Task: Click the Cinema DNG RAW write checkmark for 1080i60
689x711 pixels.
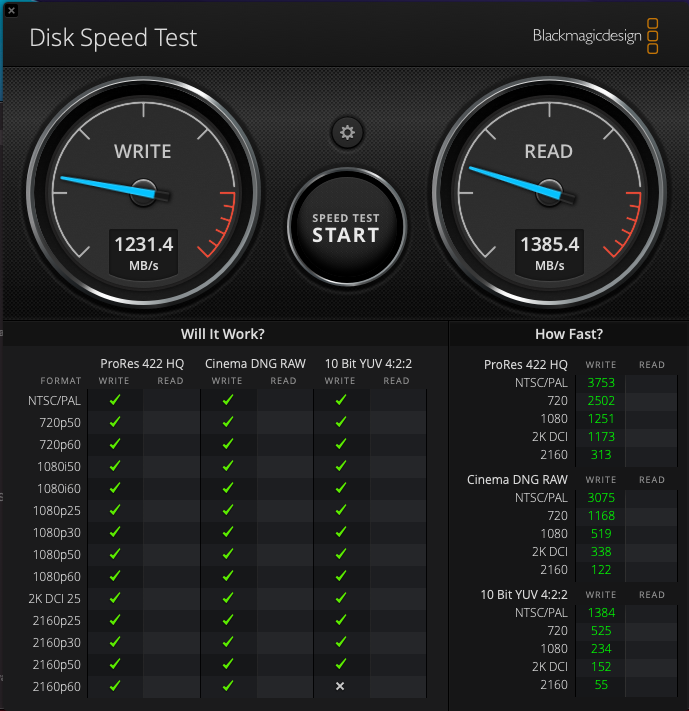Action: pyautogui.click(x=228, y=488)
